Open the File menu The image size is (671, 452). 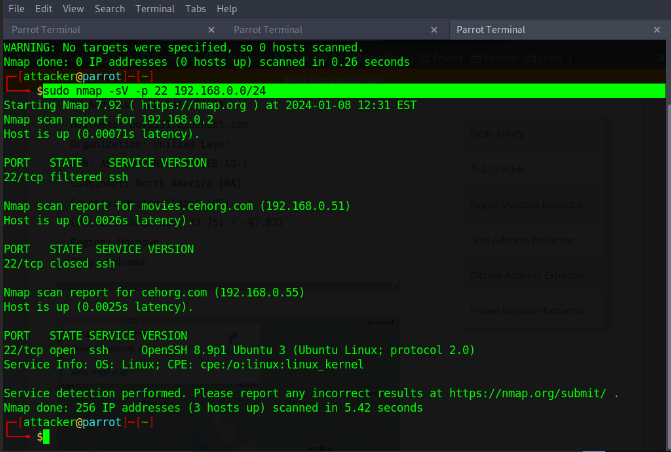click(x=15, y=8)
